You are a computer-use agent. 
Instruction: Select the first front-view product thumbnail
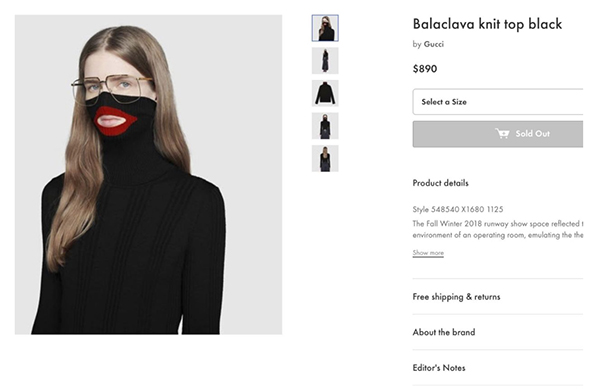click(325, 28)
